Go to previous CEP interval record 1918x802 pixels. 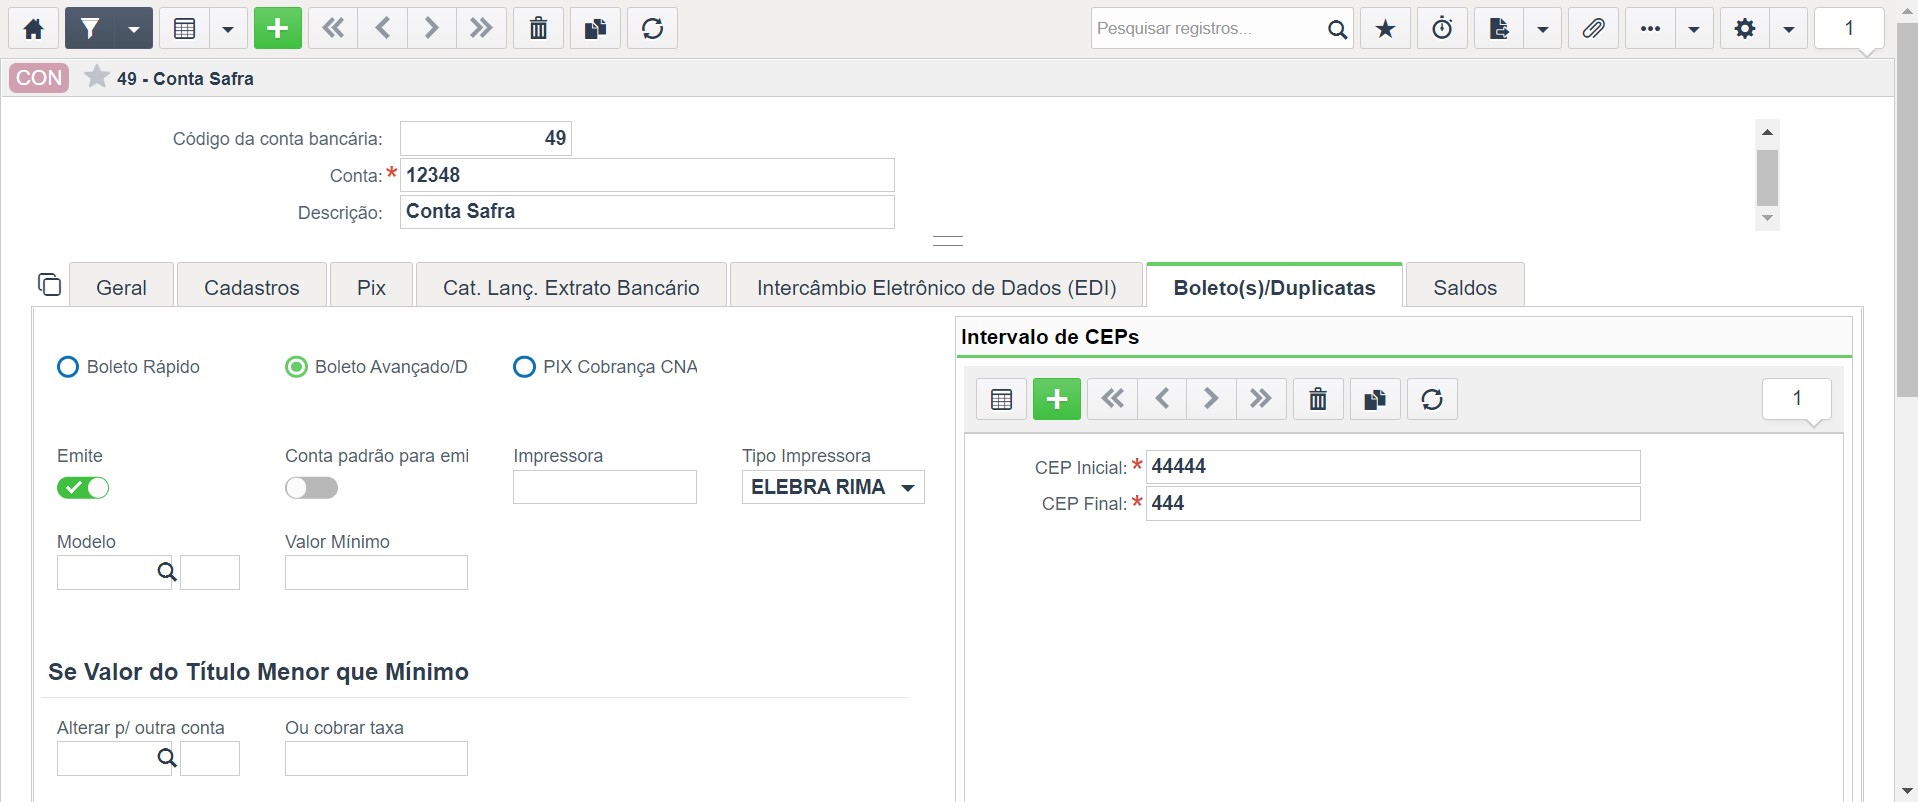(x=1162, y=399)
